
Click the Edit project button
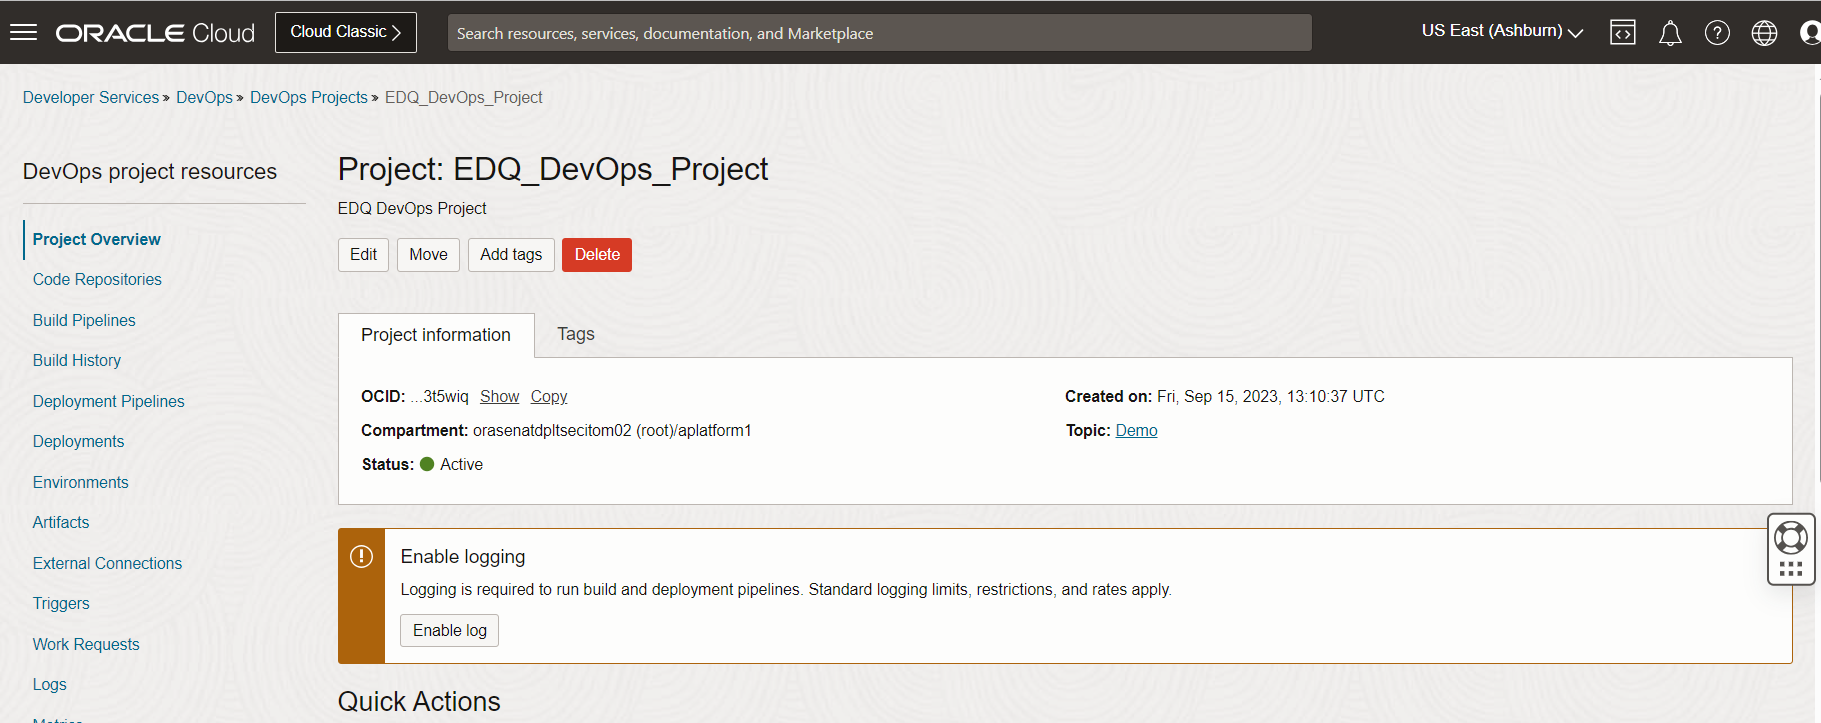point(363,255)
